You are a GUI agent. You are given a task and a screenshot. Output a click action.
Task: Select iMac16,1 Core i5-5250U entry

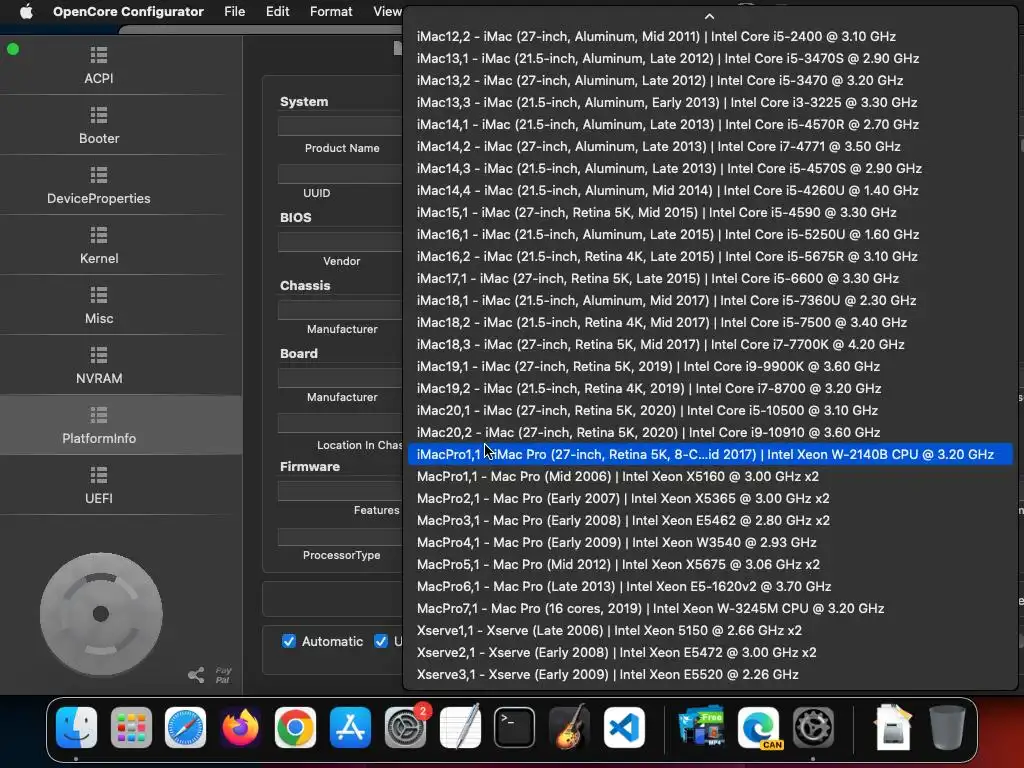[x=710, y=234]
